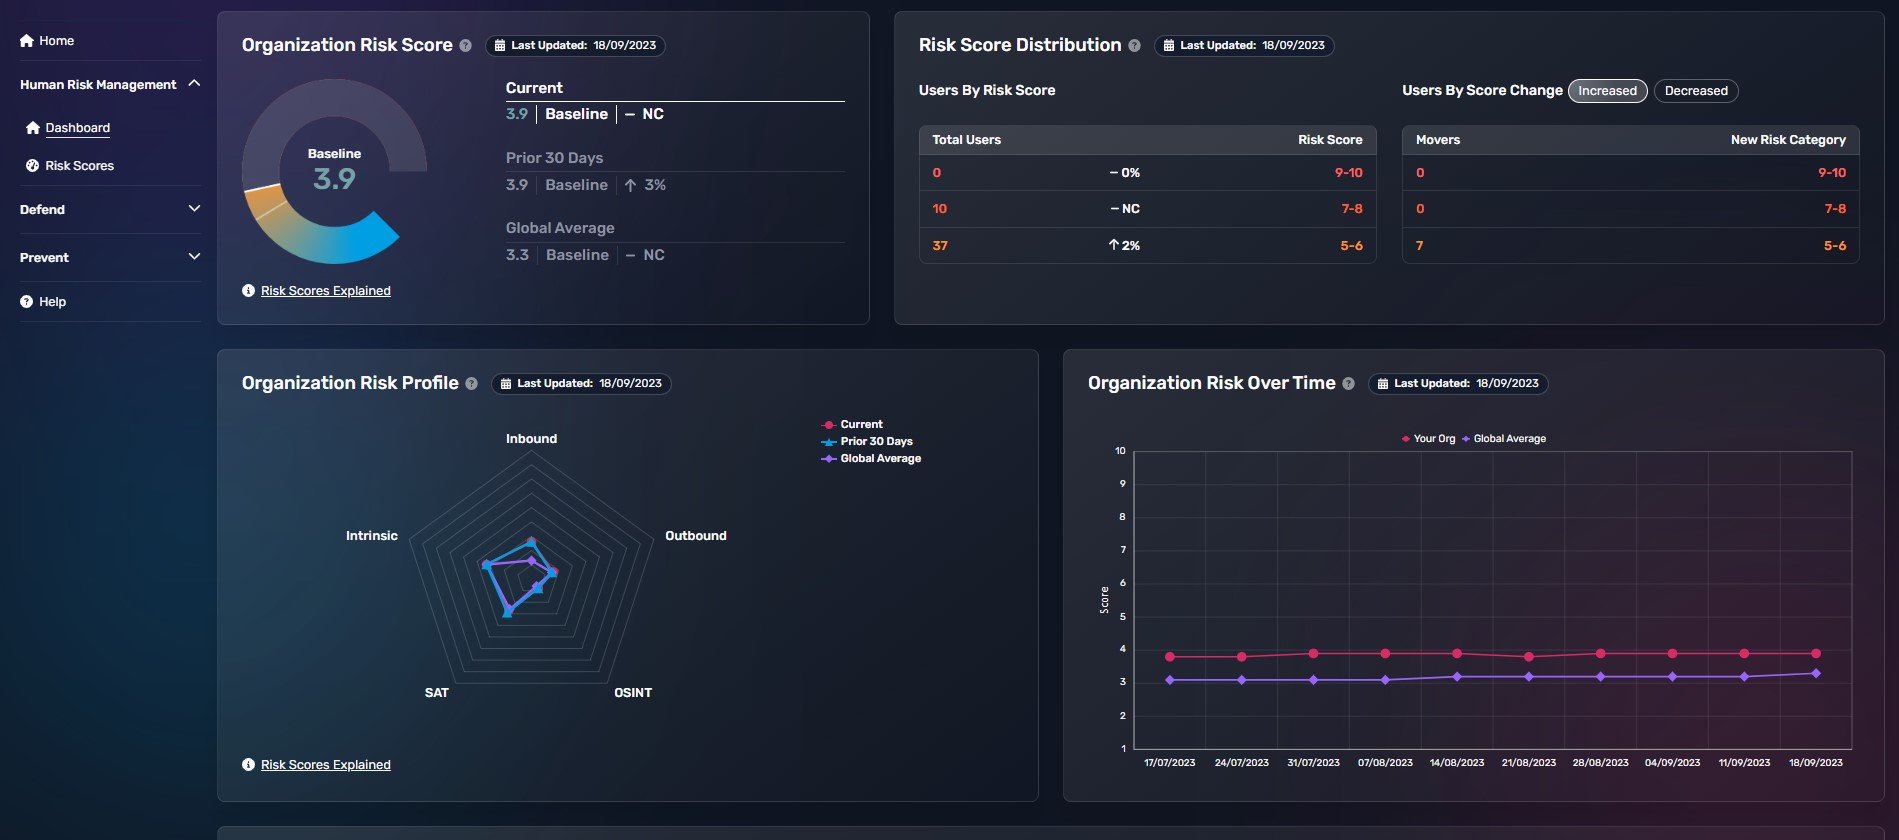Open Risk Scores Explained link under gauge
This screenshot has width=1899, height=840.
325,291
